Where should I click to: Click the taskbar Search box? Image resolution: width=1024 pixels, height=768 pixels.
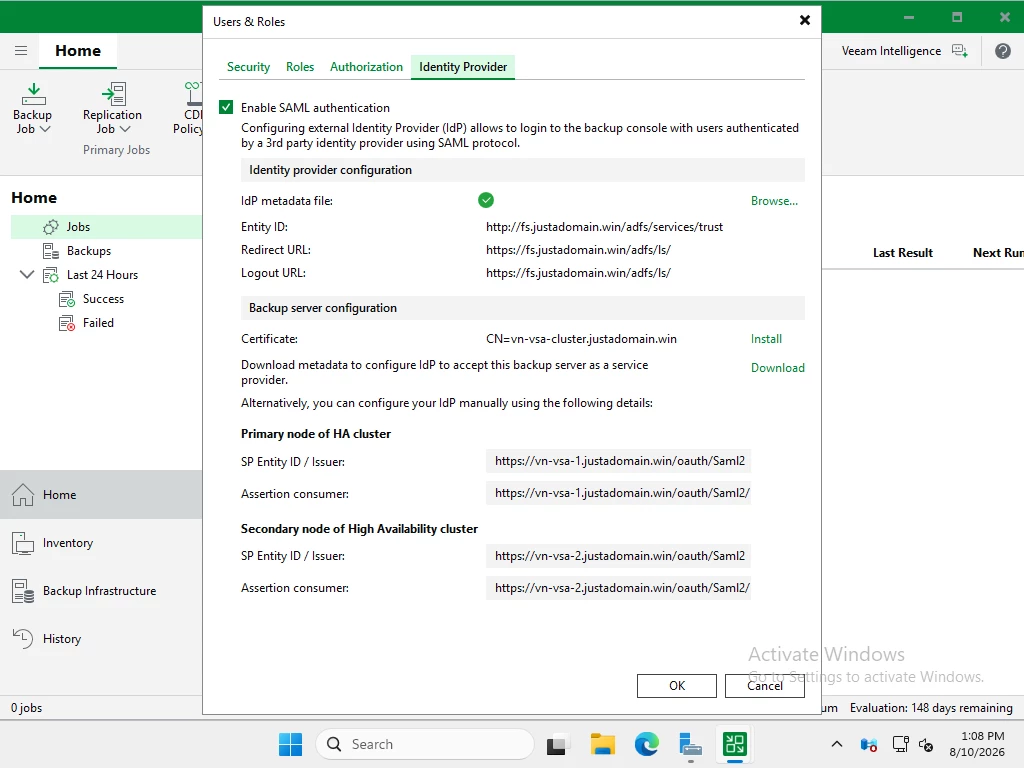424,744
